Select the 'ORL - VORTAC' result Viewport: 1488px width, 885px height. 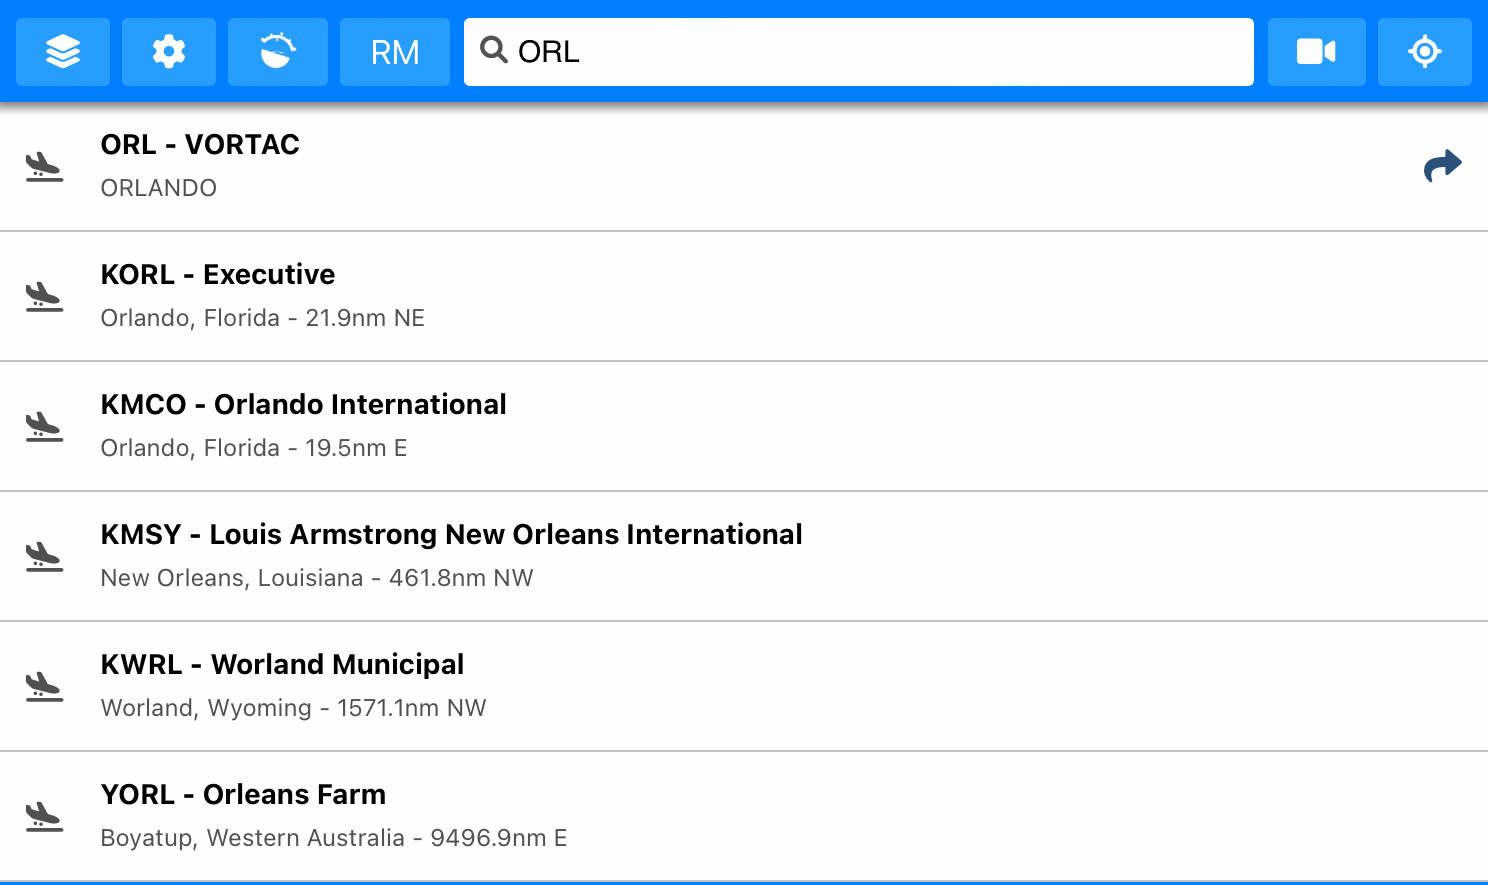(x=744, y=166)
